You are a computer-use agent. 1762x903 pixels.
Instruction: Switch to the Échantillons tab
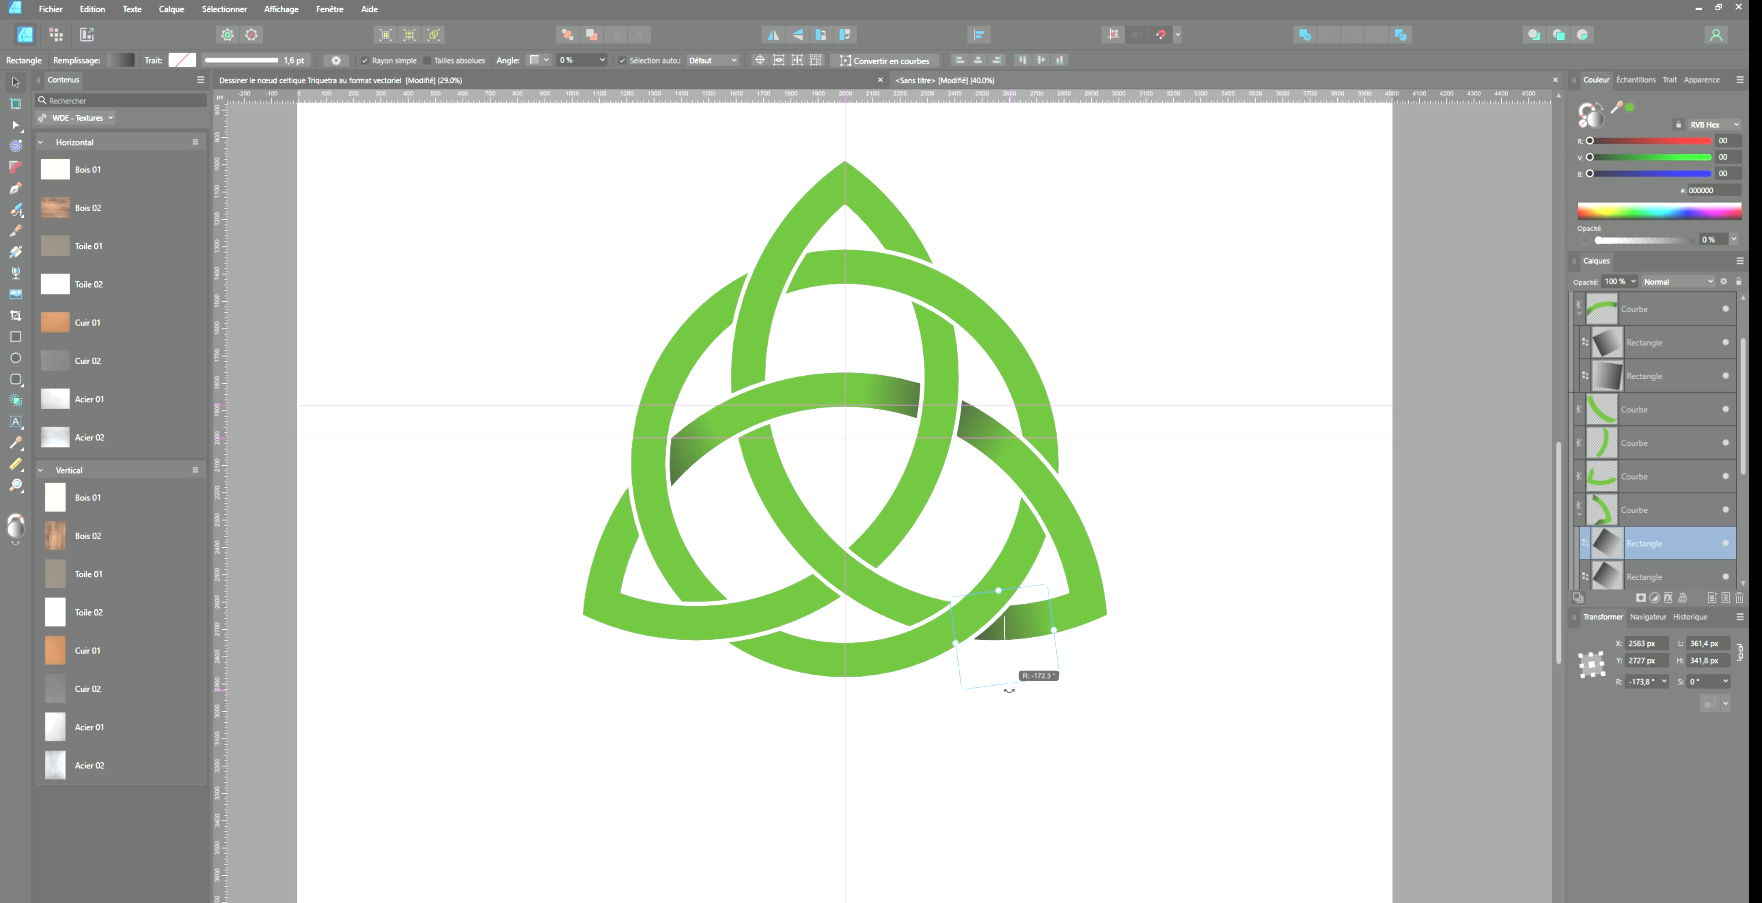point(1635,80)
